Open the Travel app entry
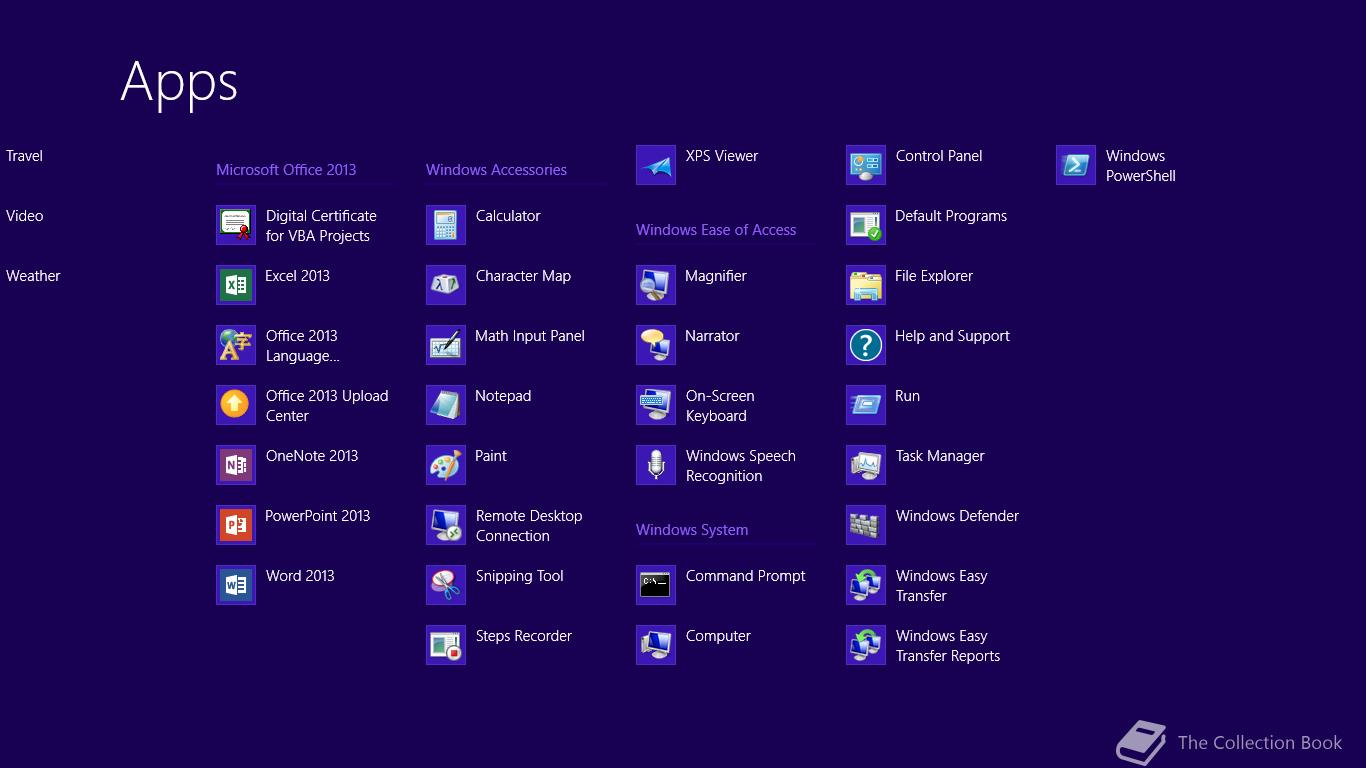The height and width of the screenshot is (768, 1366). (x=24, y=156)
